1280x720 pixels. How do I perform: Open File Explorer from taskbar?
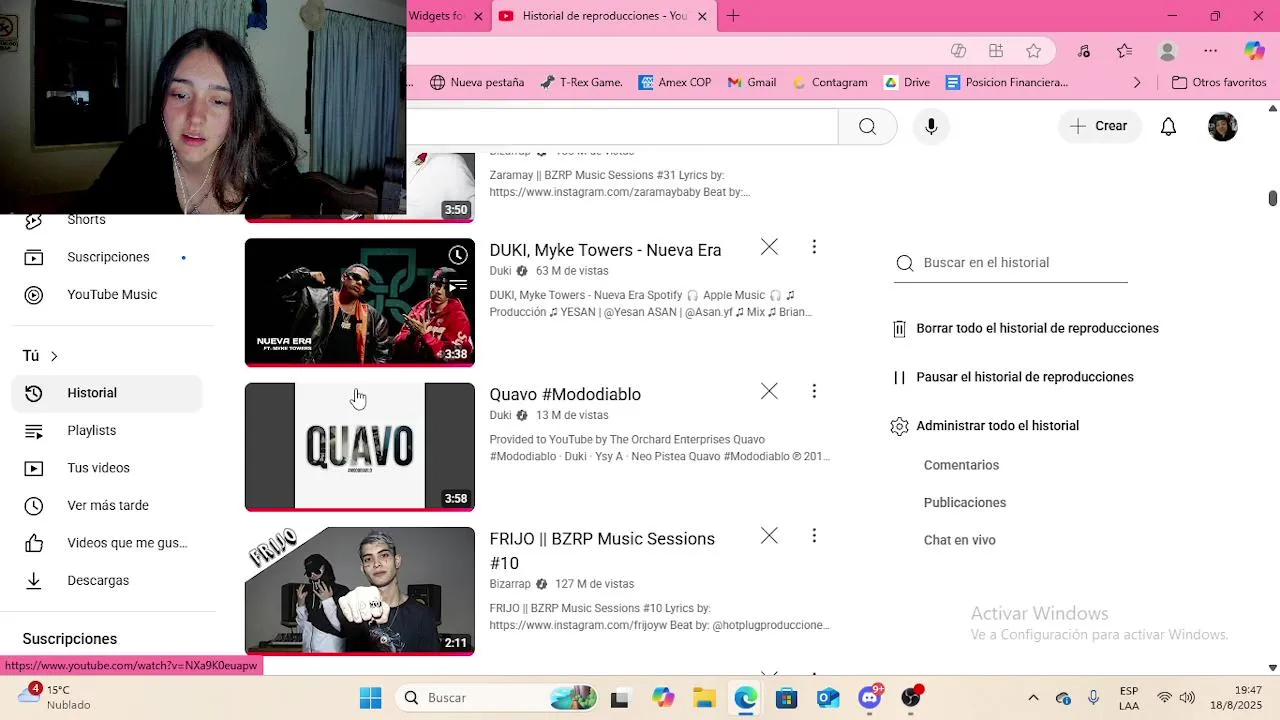pyautogui.click(x=704, y=698)
